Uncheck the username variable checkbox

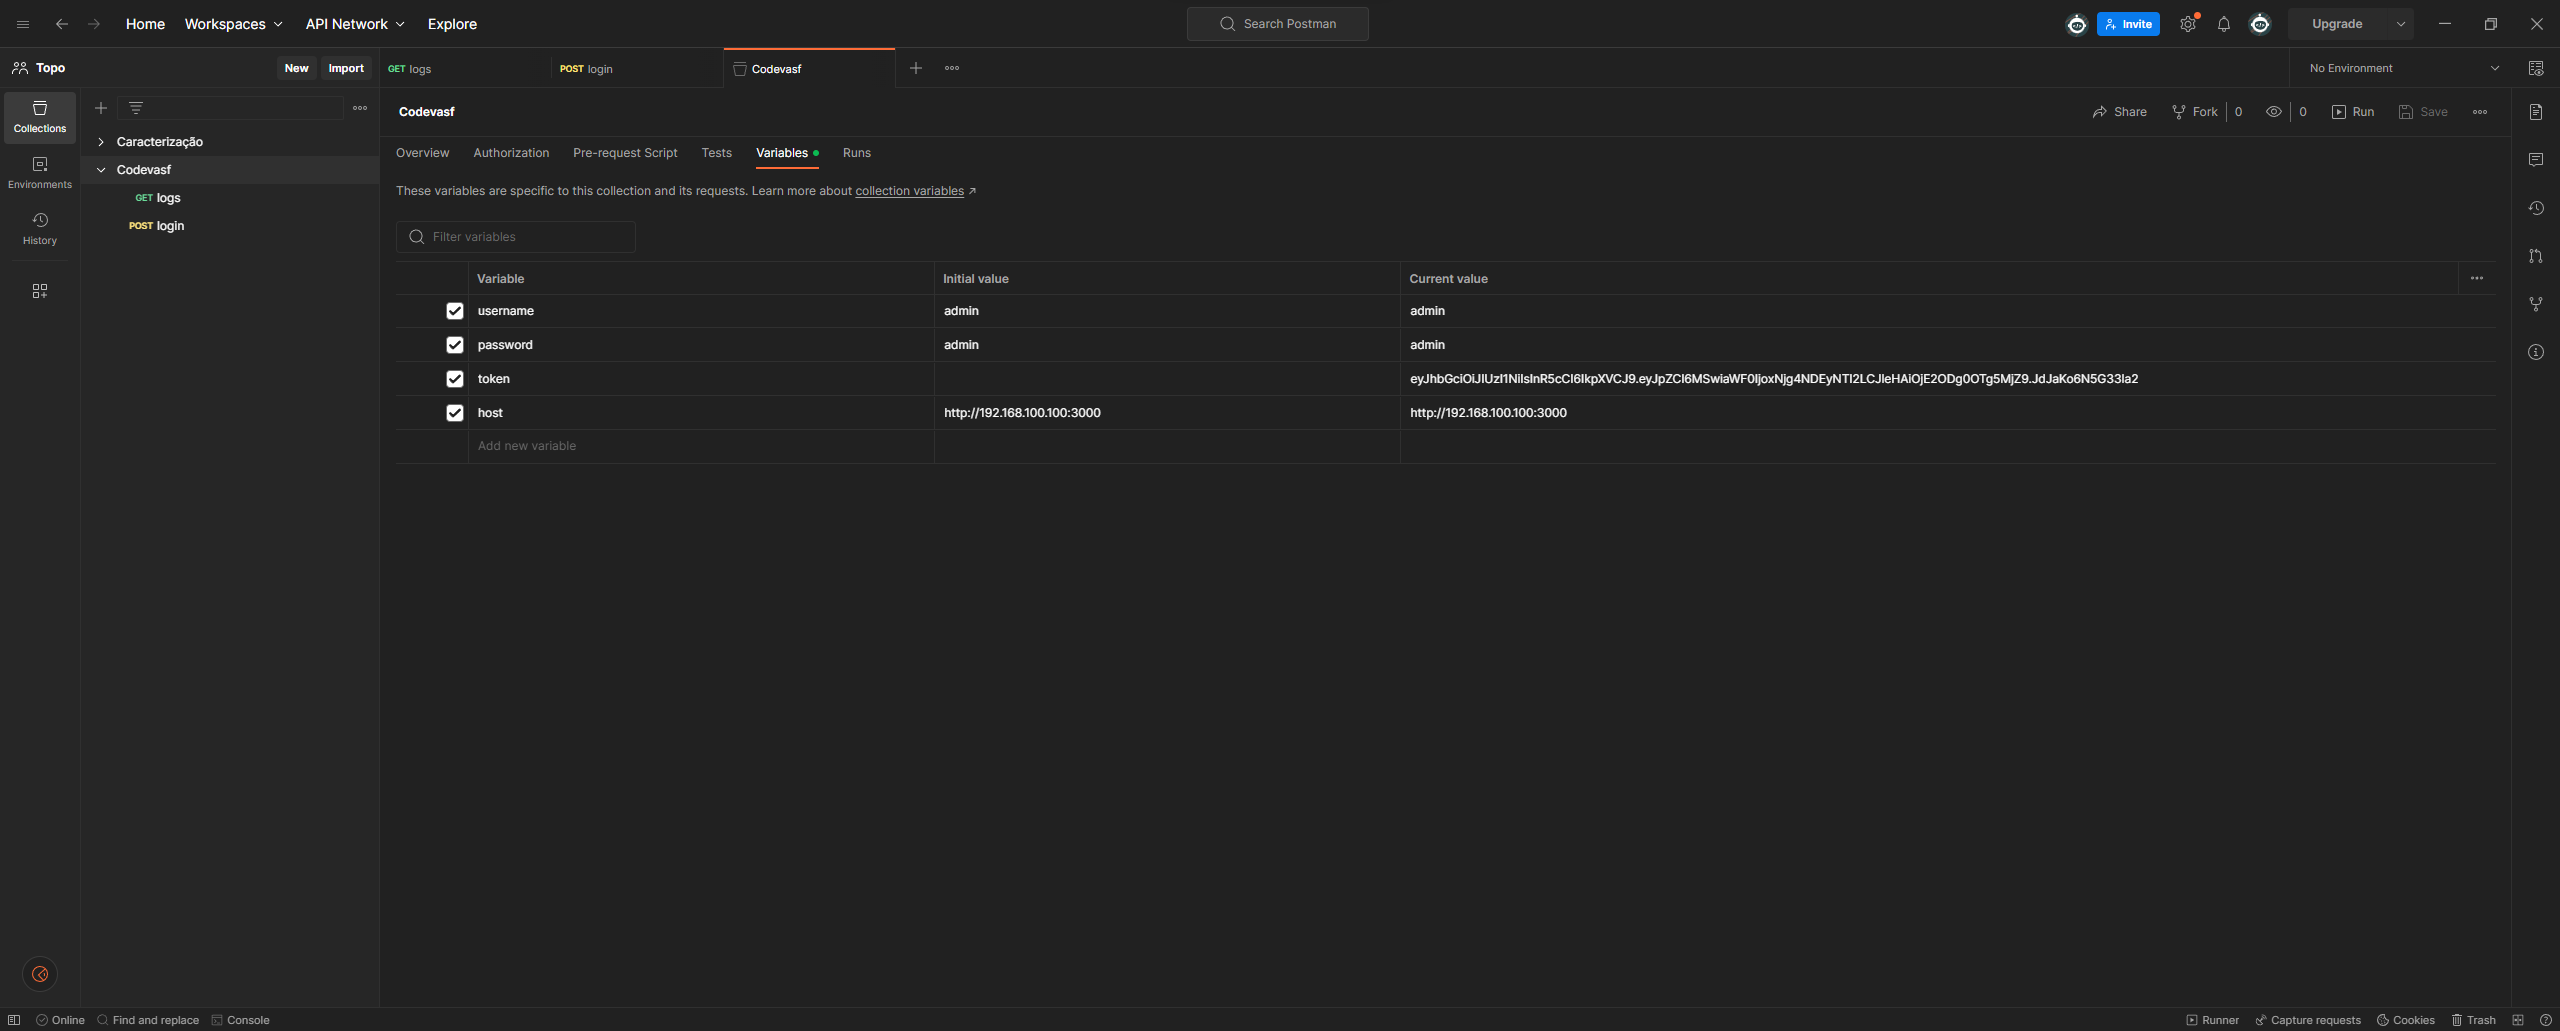455,311
